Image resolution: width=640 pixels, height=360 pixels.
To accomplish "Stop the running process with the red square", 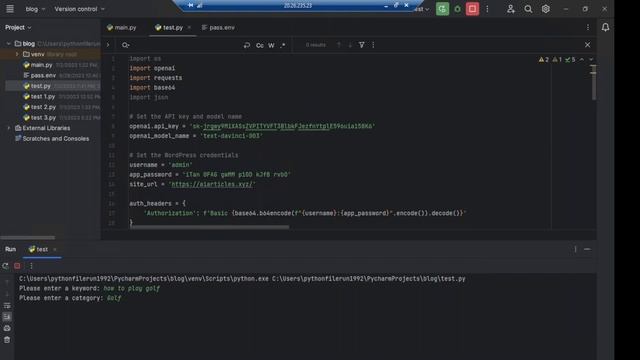I will point(472,9).
